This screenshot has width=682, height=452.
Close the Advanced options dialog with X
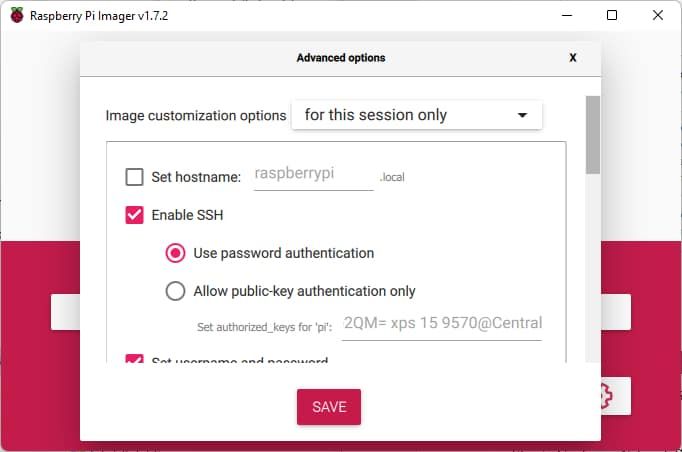coord(573,58)
